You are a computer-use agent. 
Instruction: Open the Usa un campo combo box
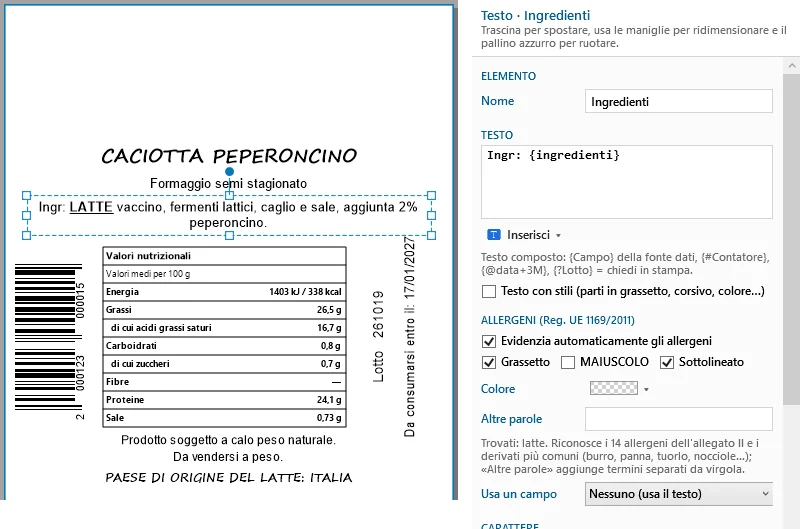[x=679, y=494]
